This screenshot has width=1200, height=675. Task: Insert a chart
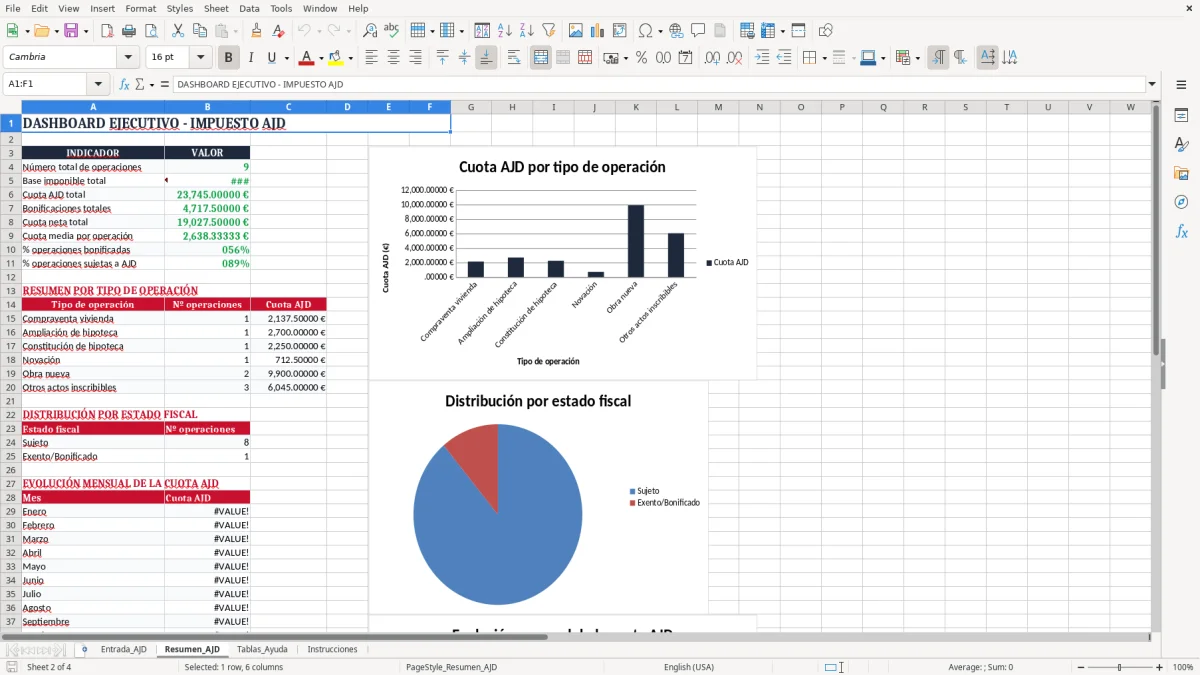pos(598,31)
